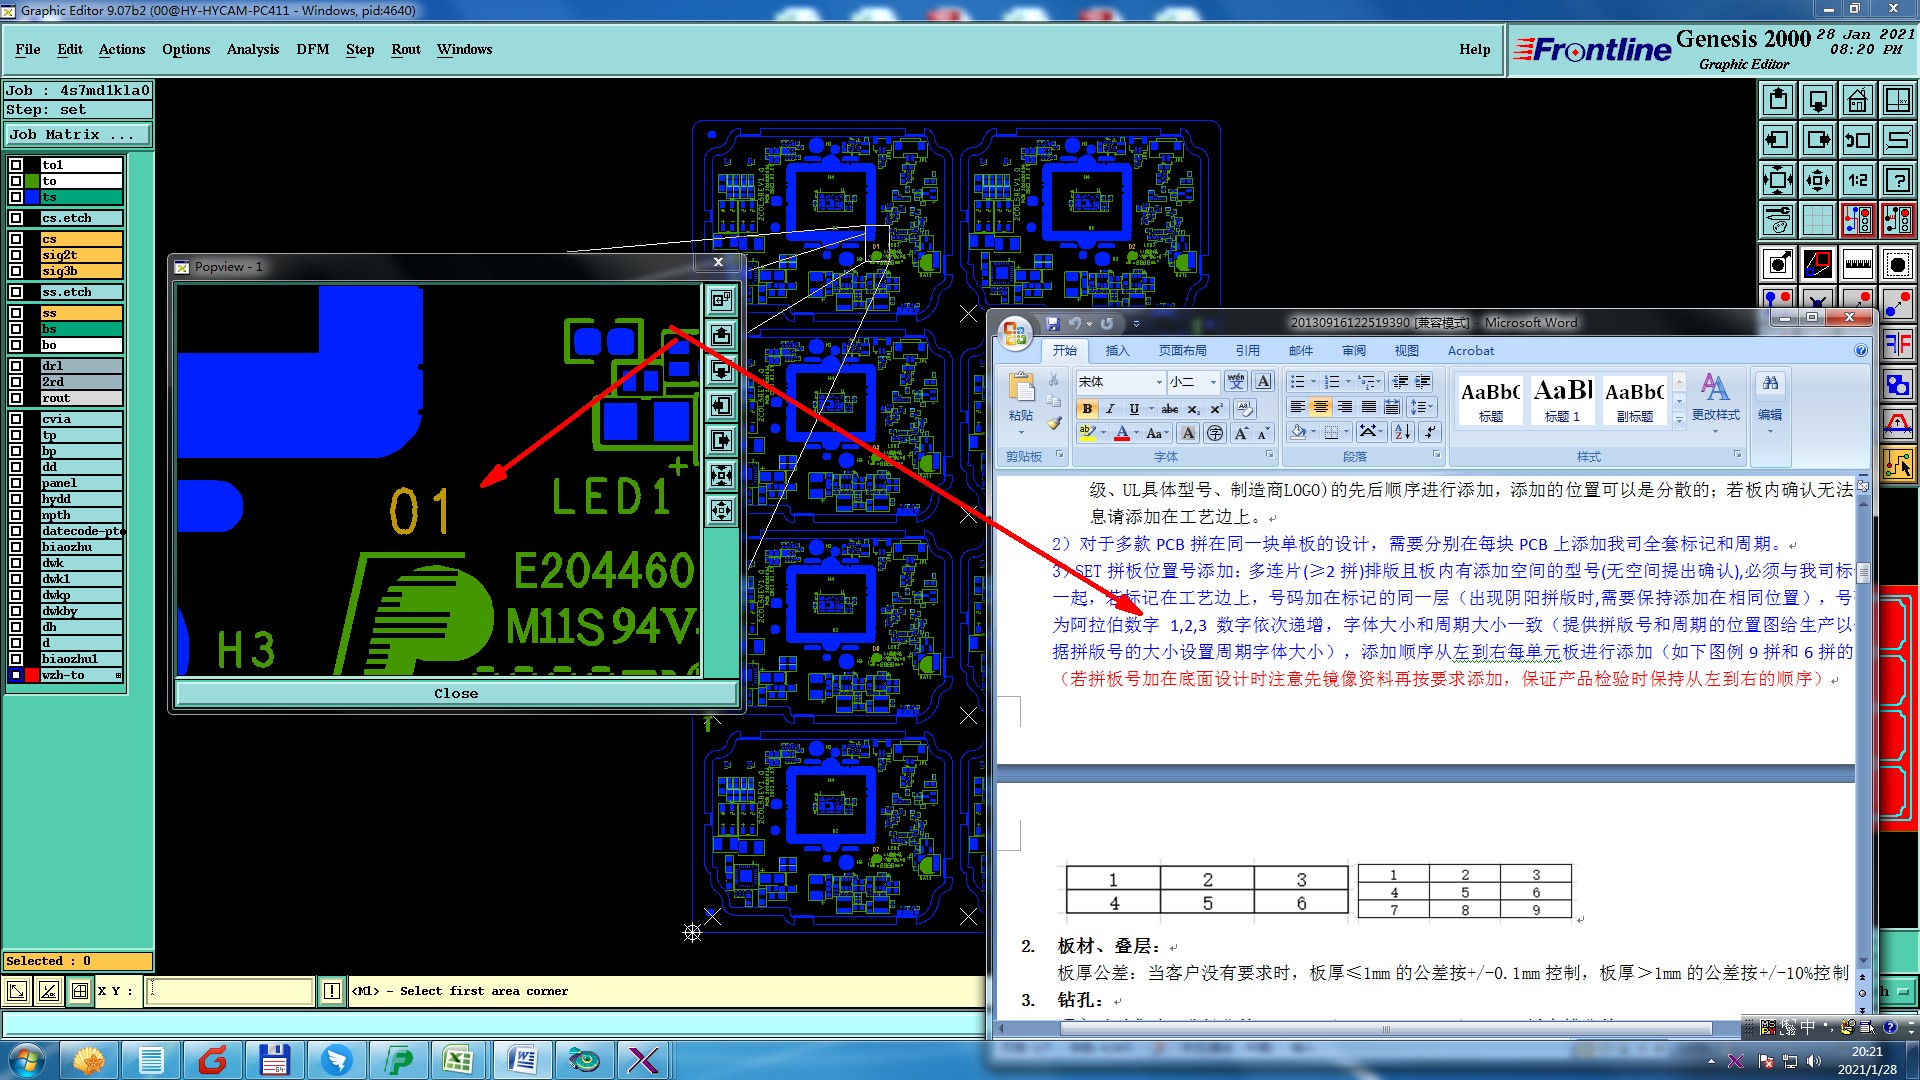Select the ruler measurement tool
The height and width of the screenshot is (1080, 1920).
tap(1857, 264)
